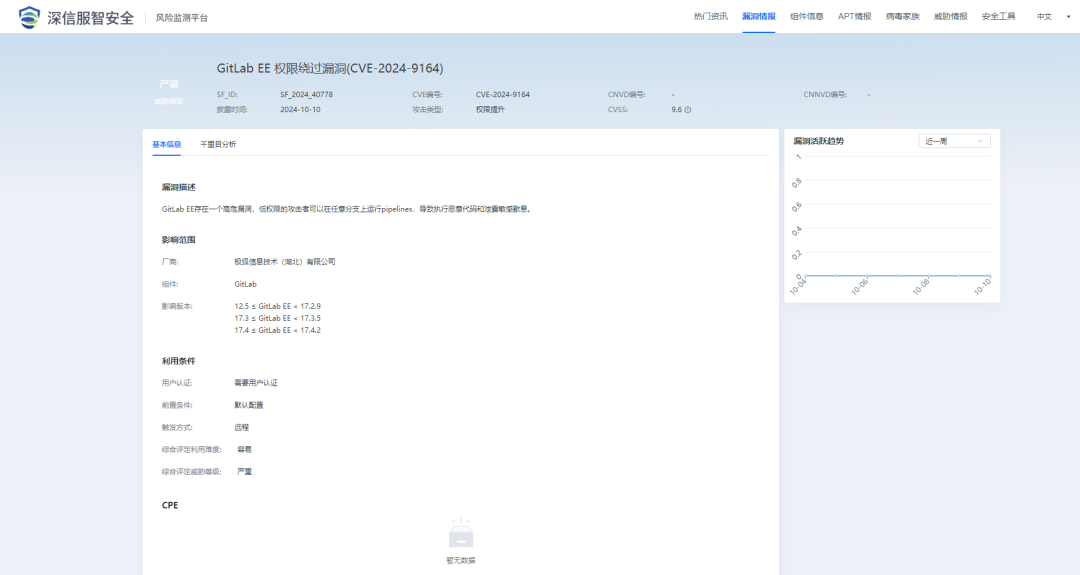
Task: Click the GitLab component value
Action: click(x=245, y=284)
